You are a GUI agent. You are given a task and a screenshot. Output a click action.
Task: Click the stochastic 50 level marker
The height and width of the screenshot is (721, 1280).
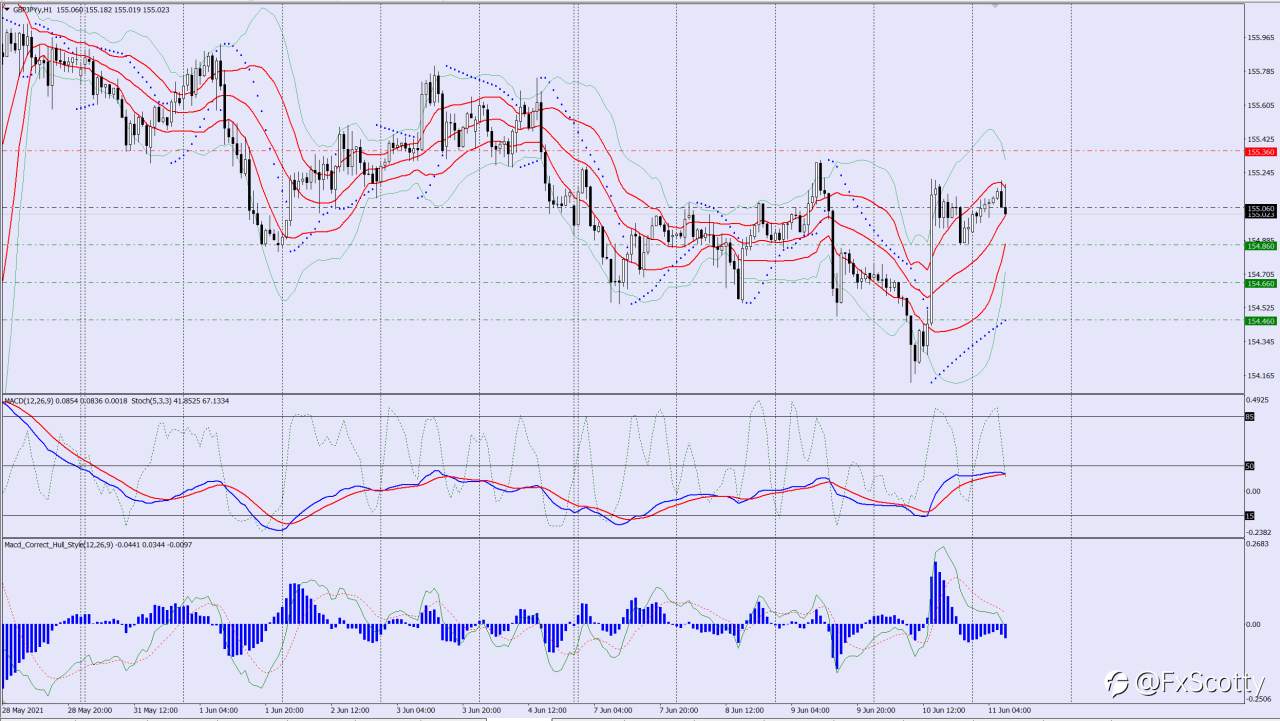tap(1249, 466)
